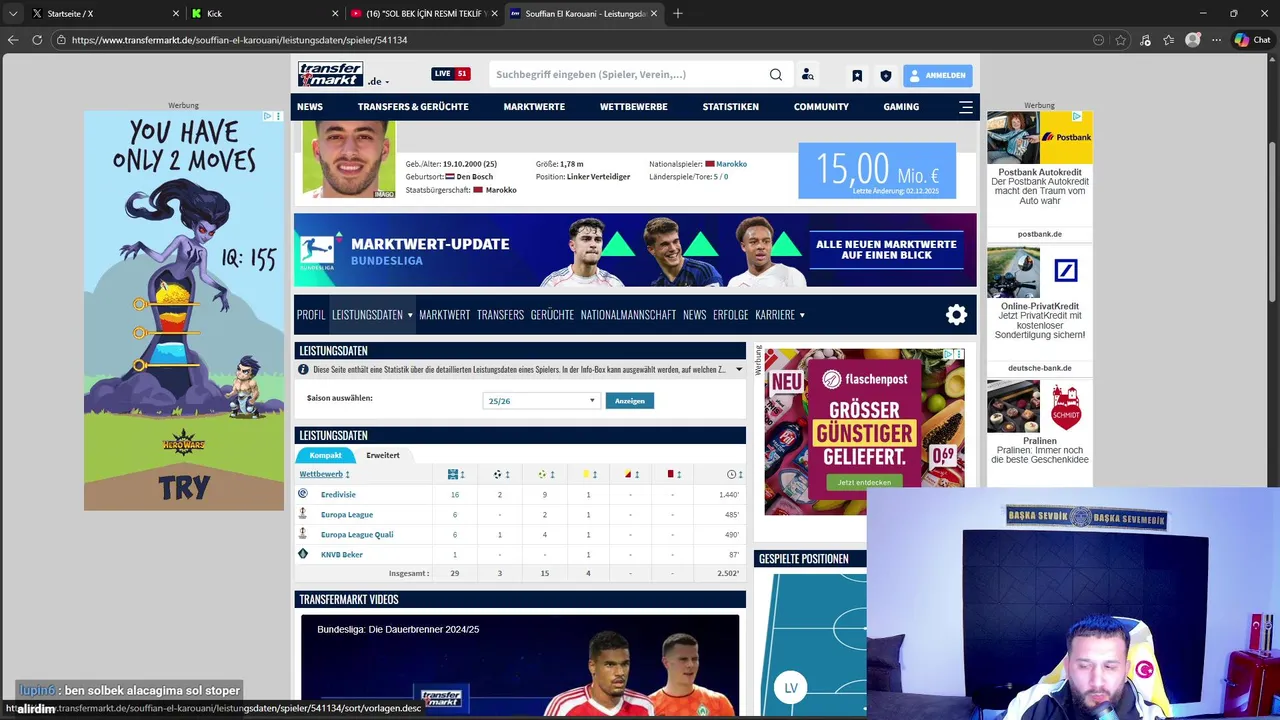Click the Anzeigen button
The height and width of the screenshot is (720, 1280).
(x=629, y=401)
